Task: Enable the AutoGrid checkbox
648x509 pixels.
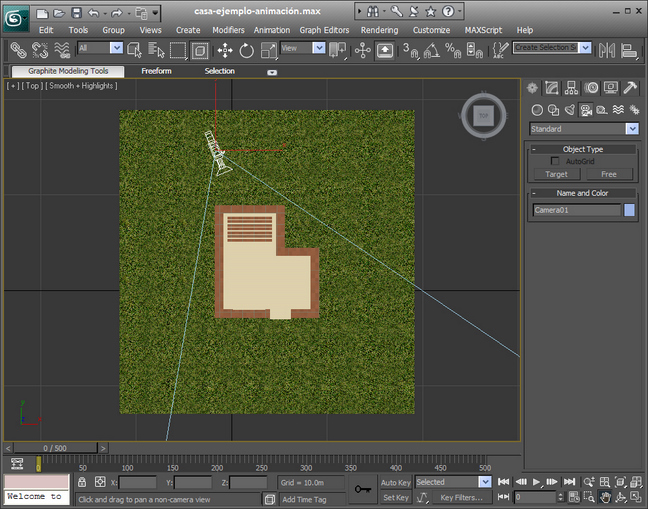Action: [556, 161]
